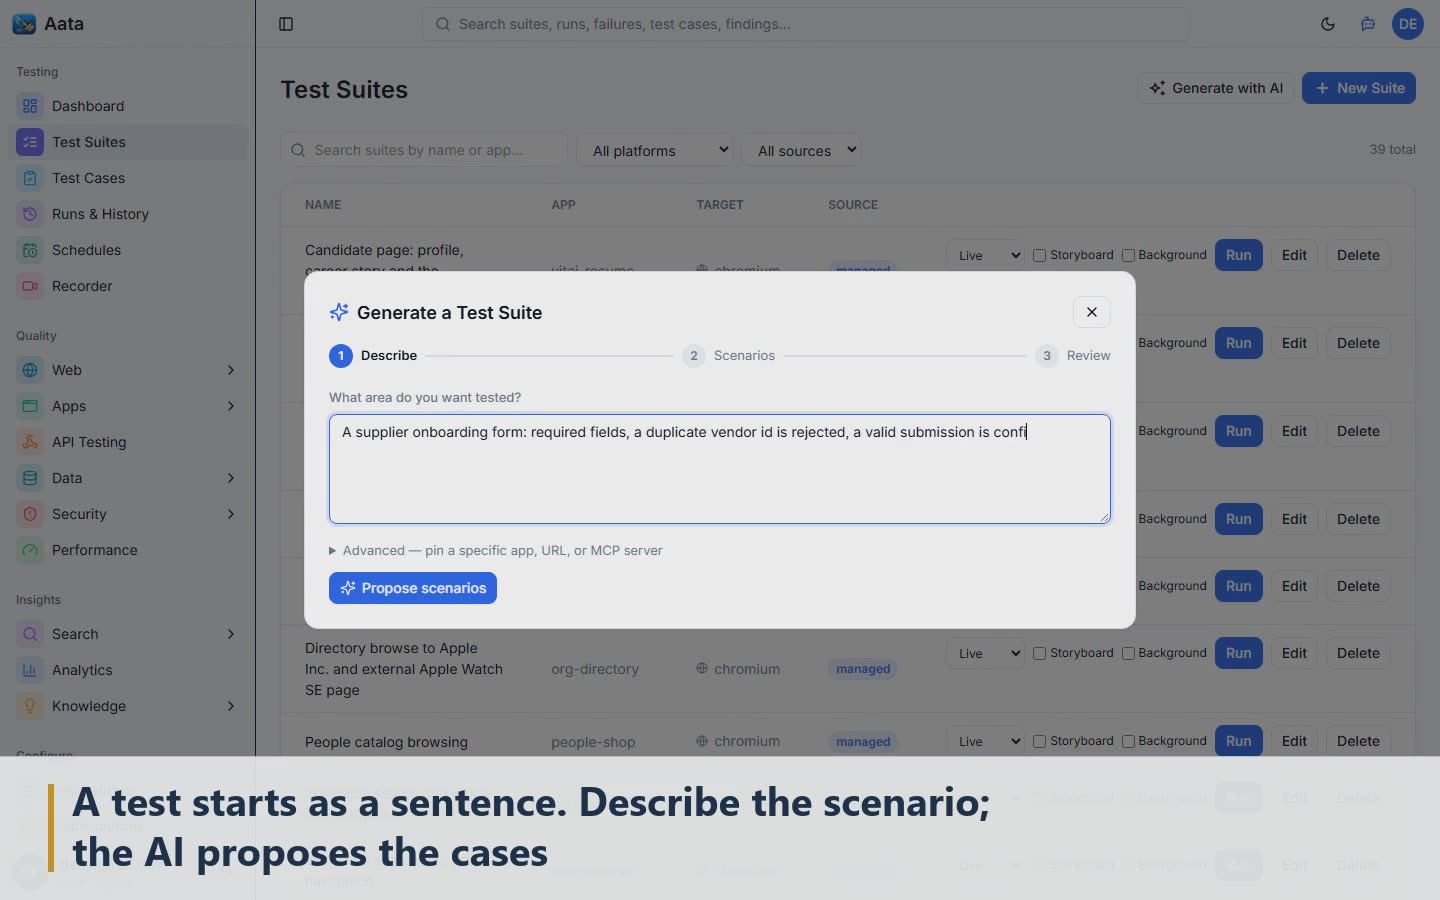Click the Analytics chart icon

coord(30,670)
